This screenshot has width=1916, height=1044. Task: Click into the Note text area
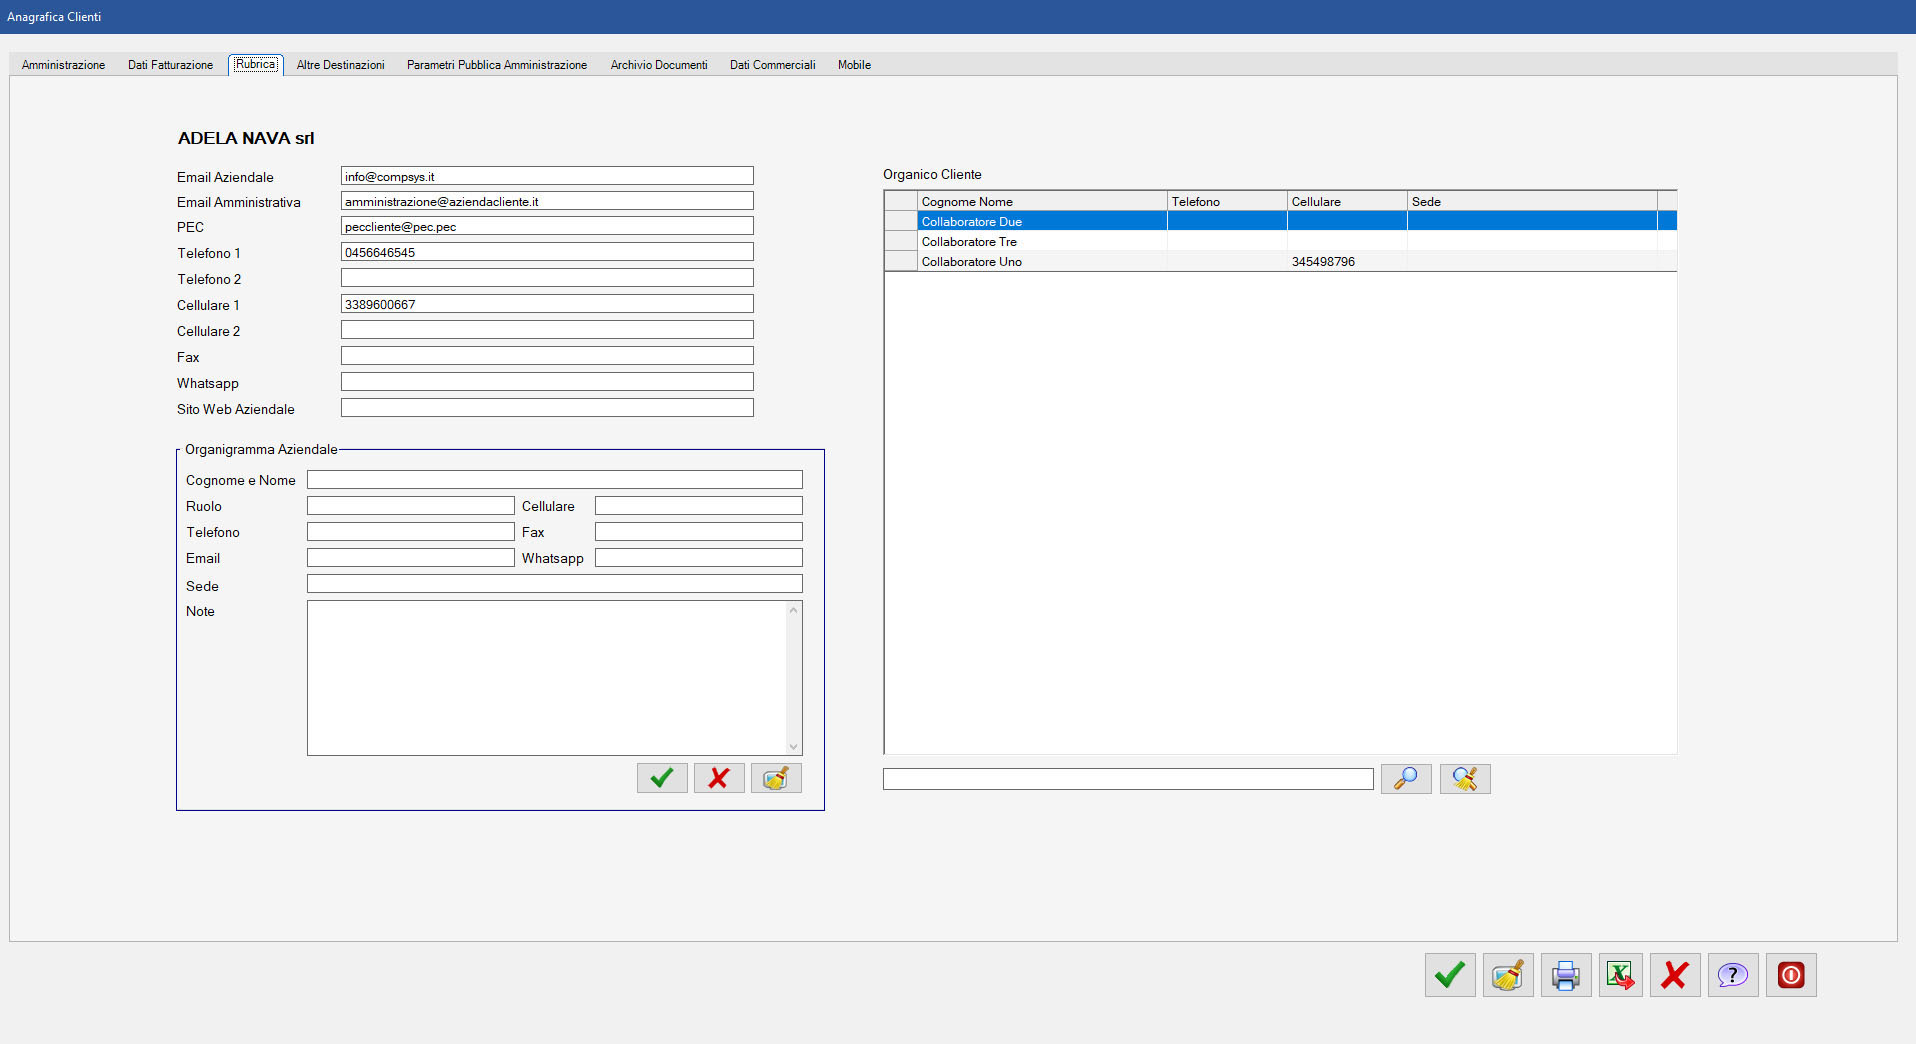[546, 677]
